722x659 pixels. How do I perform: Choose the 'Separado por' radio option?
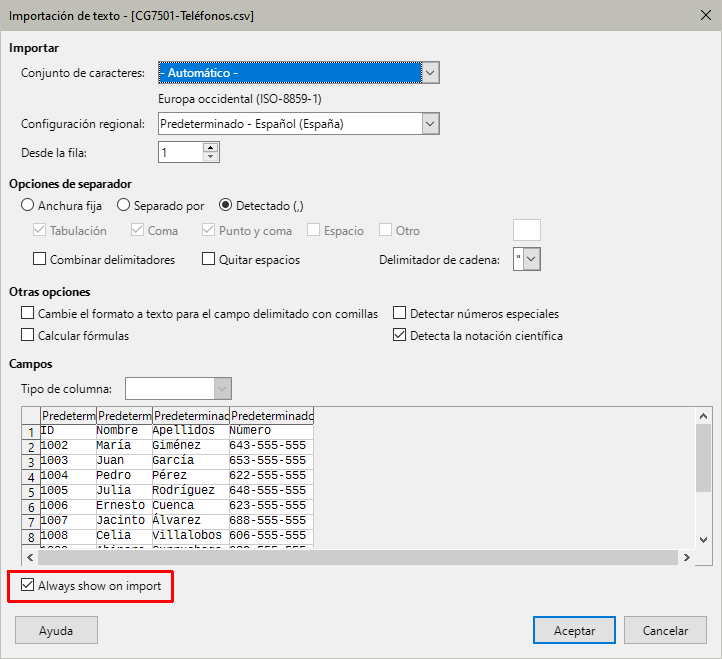pos(124,205)
